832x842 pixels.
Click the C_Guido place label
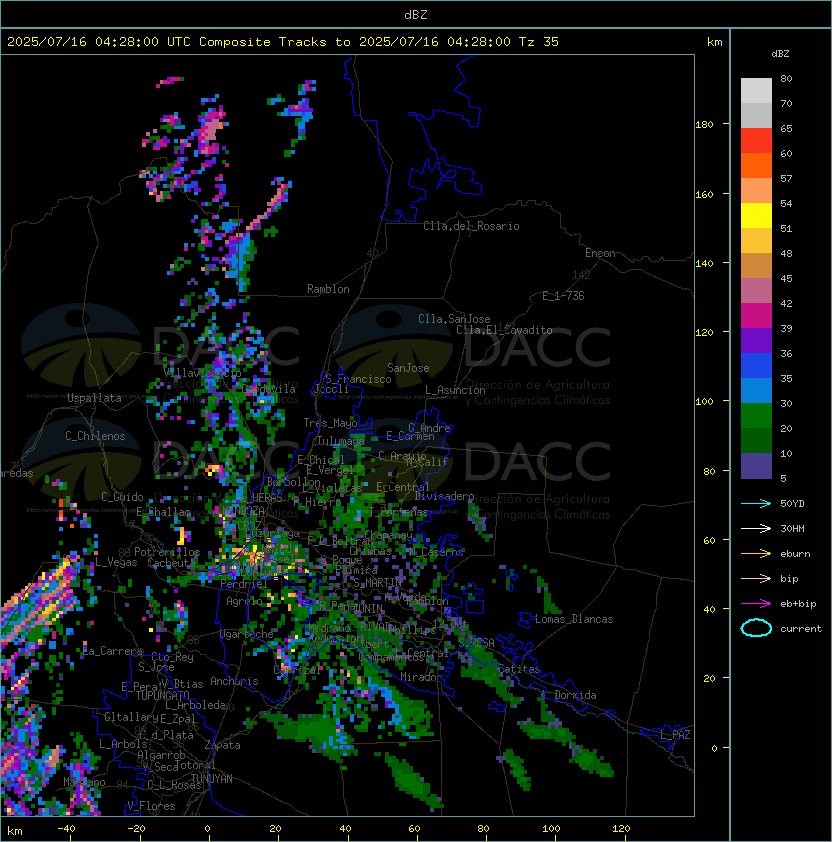pyautogui.click(x=122, y=497)
